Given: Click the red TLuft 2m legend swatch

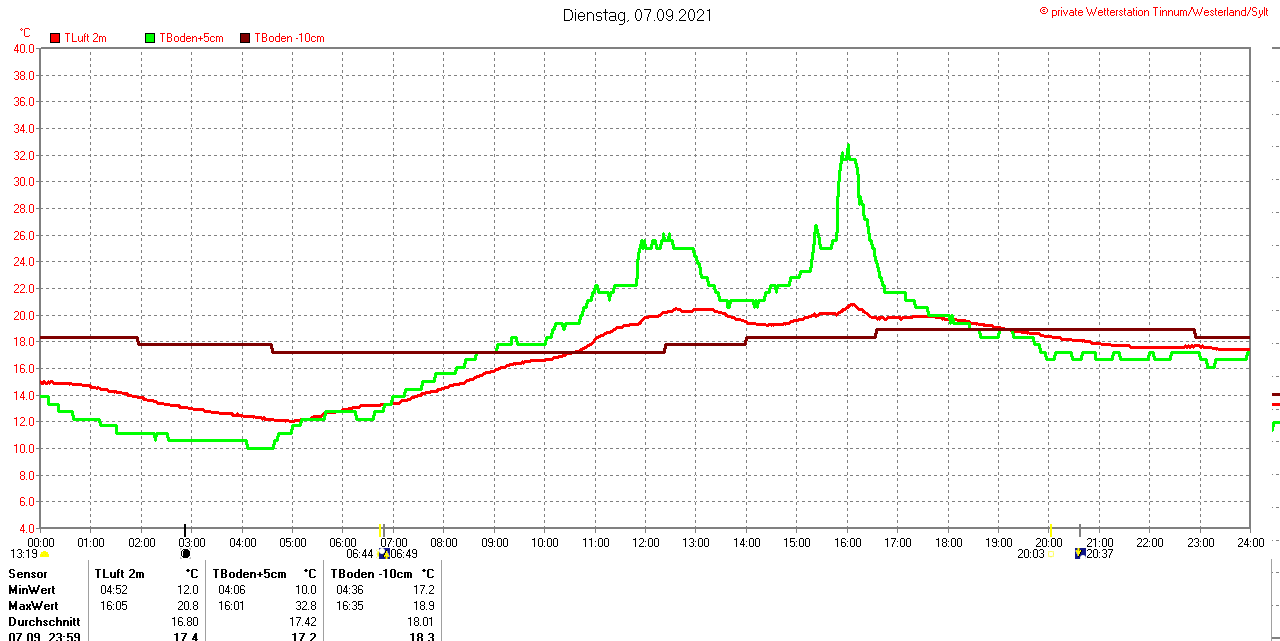Looking at the screenshot, I should tap(55, 38).
